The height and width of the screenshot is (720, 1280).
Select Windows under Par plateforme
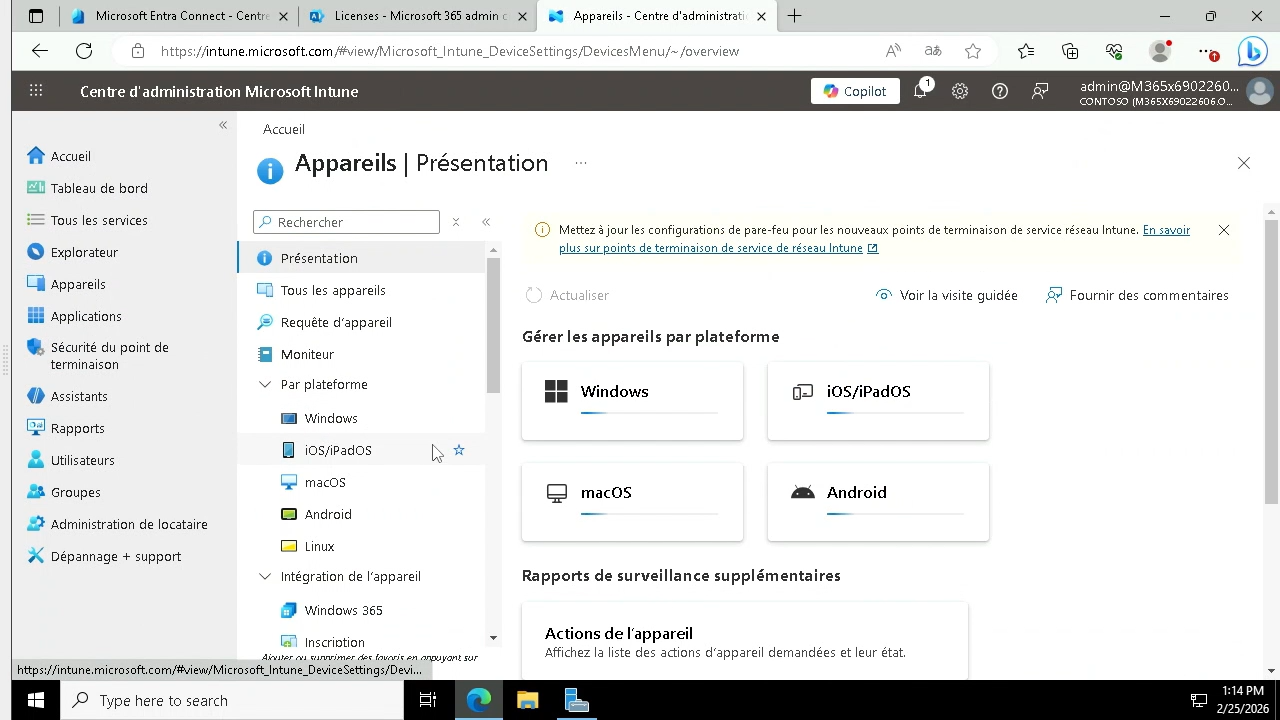[x=361, y=418]
